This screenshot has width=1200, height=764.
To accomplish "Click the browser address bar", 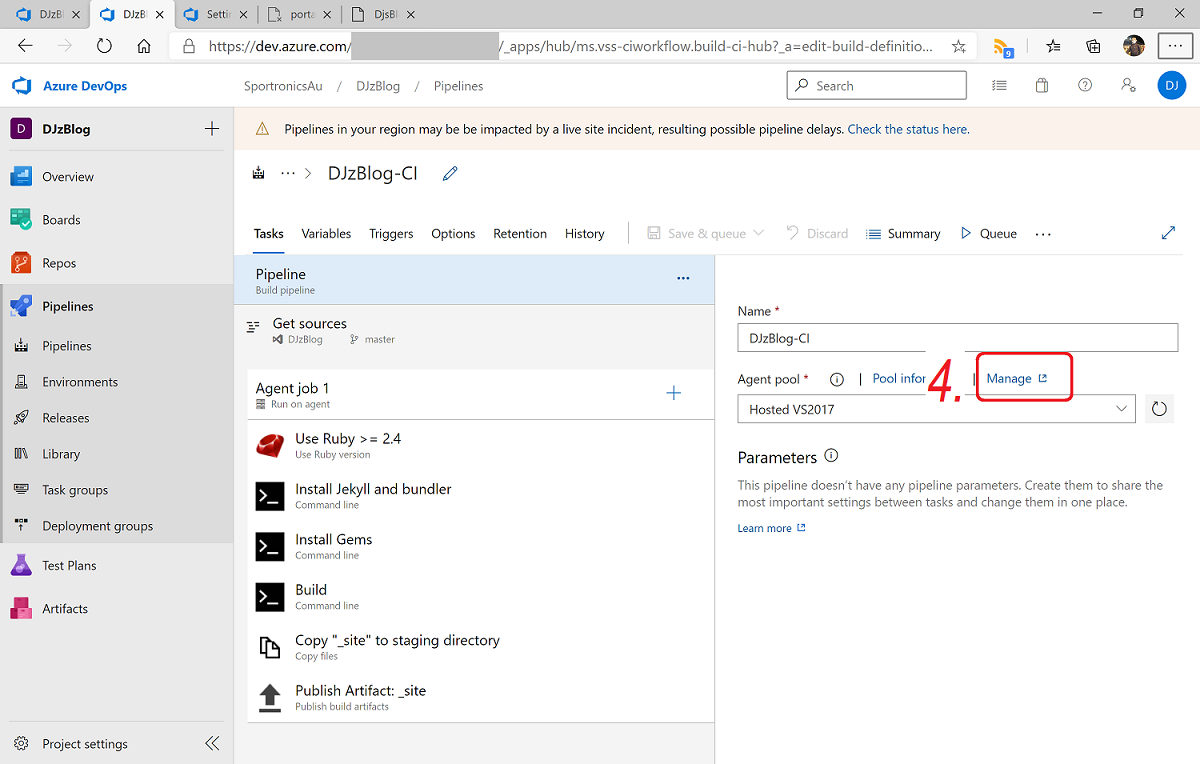I will tap(572, 46).
